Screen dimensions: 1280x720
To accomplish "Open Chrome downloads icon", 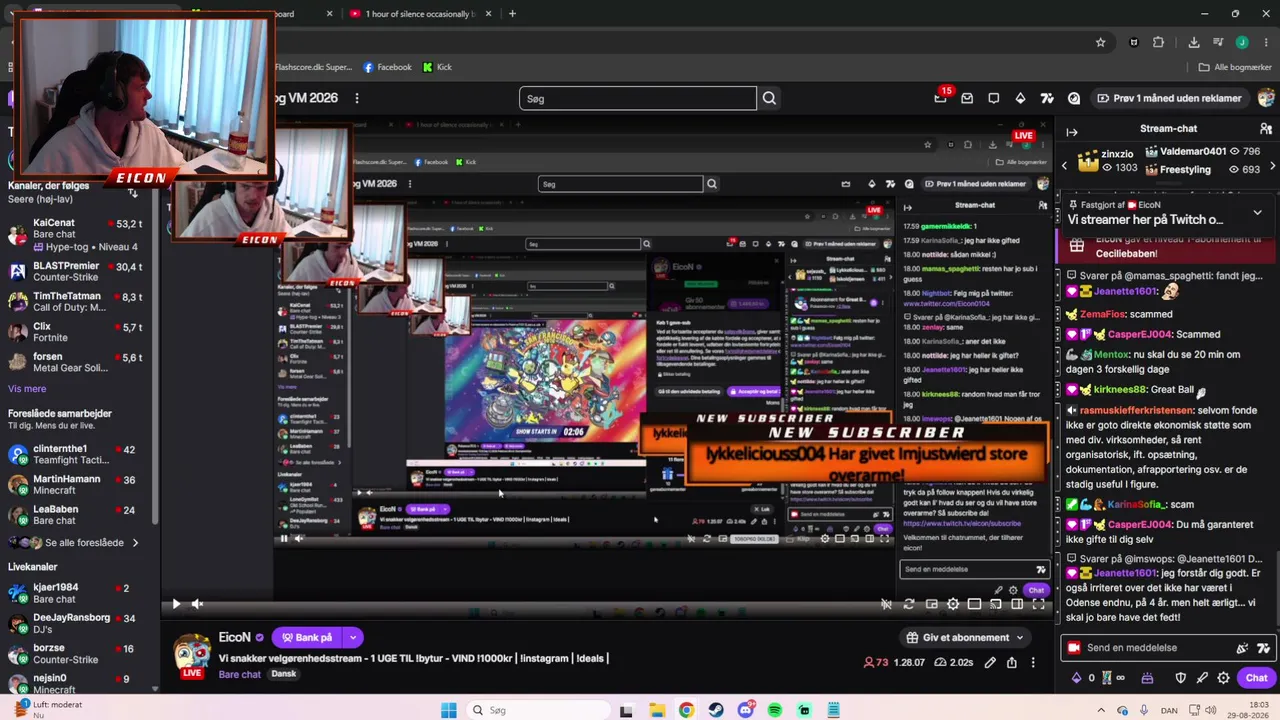I will point(1194,42).
